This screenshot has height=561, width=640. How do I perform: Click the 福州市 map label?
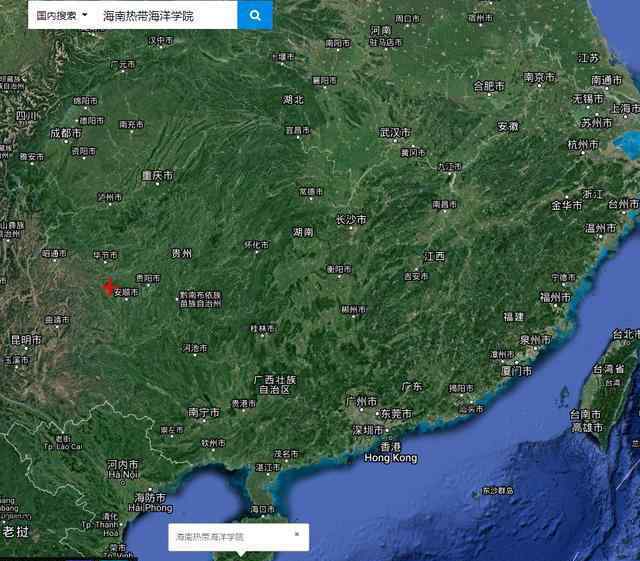point(555,297)
